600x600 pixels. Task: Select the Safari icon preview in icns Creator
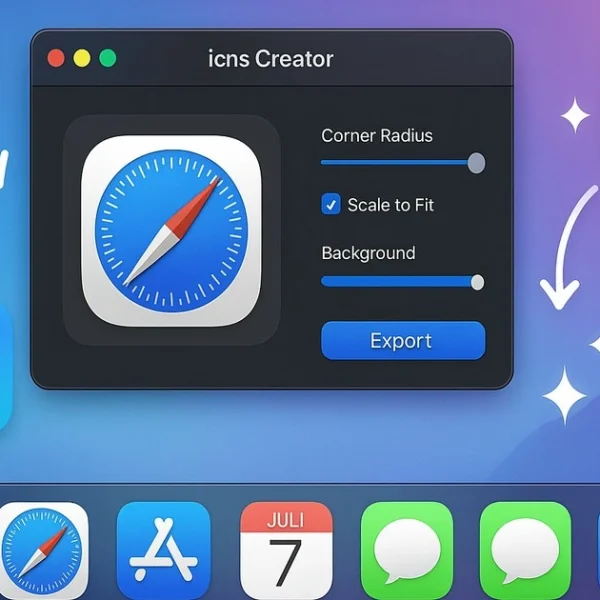[x=171, y=231]
